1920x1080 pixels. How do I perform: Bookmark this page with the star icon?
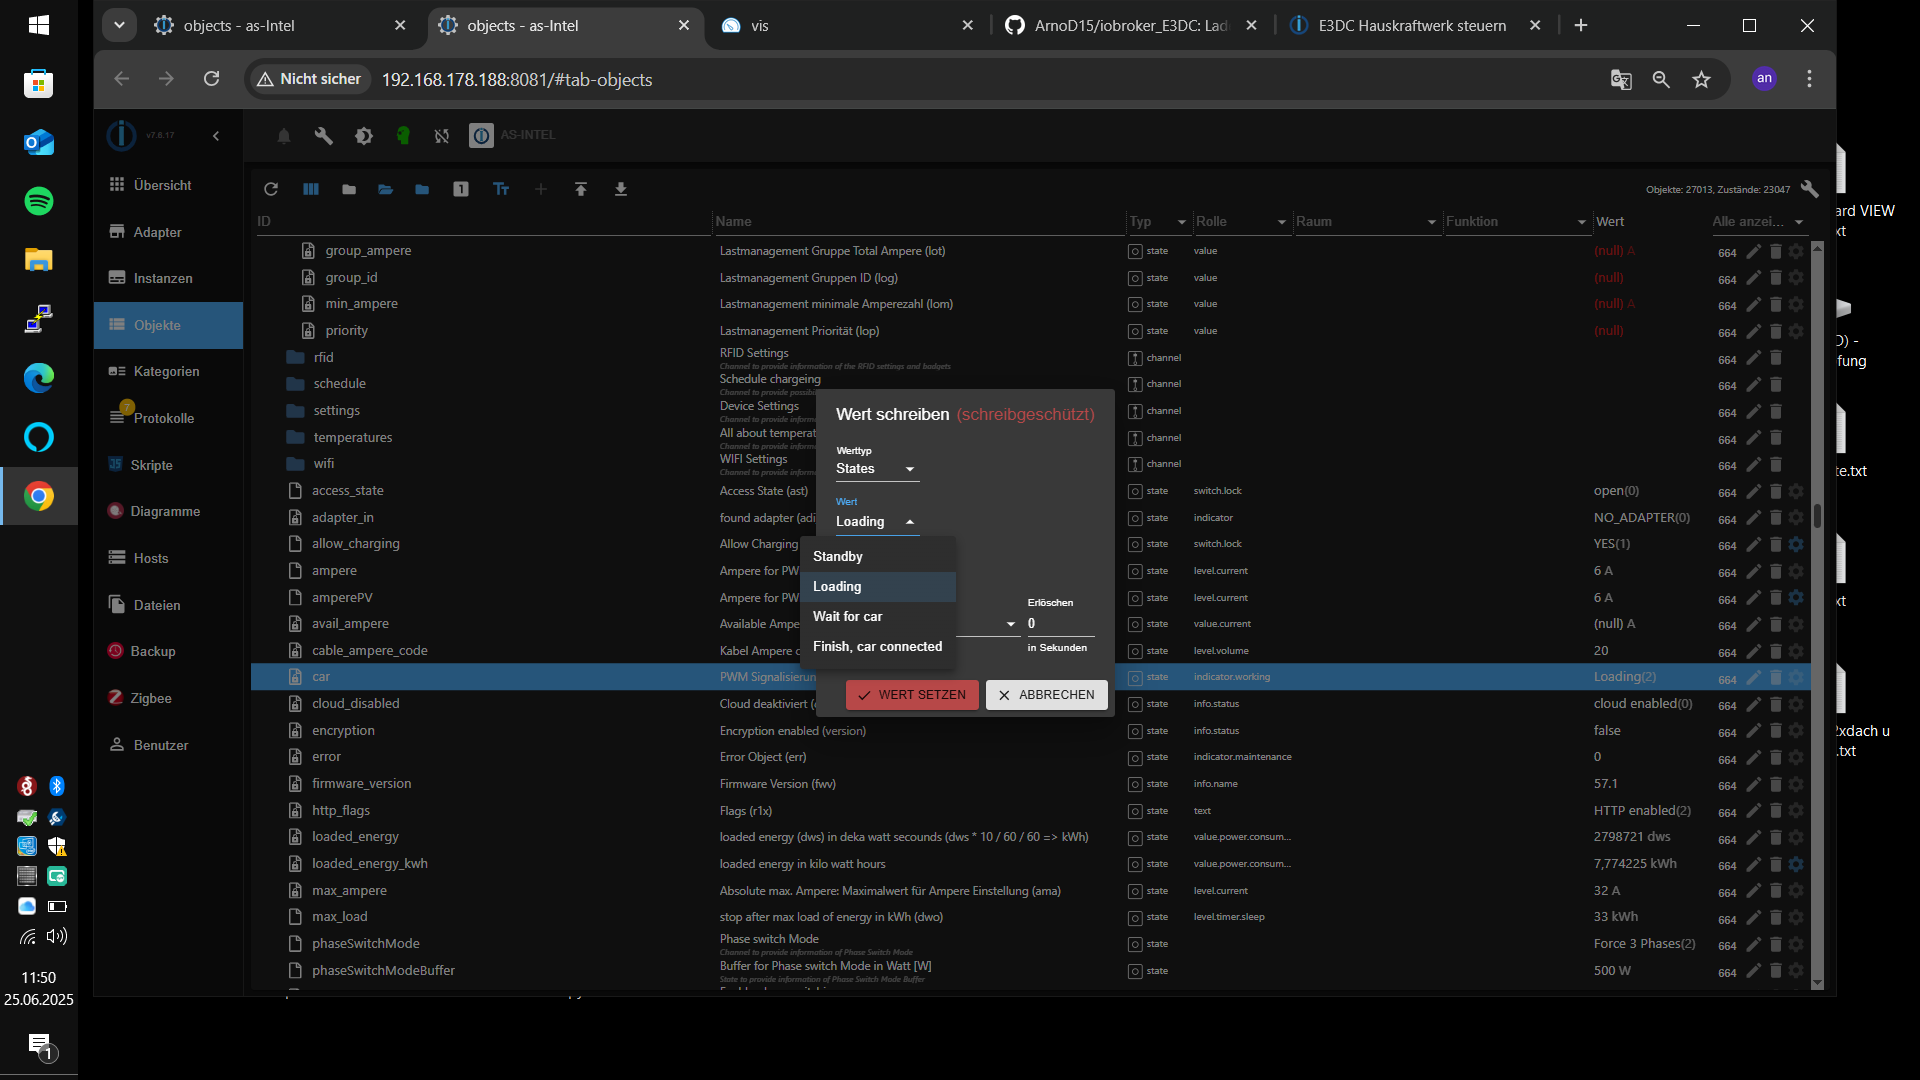(x=1701, y=79)
